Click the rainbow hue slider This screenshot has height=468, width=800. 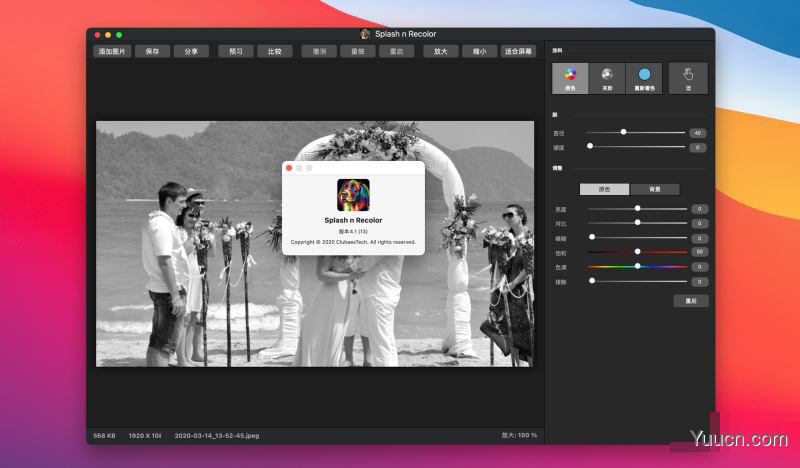click(x=637, y=266)
